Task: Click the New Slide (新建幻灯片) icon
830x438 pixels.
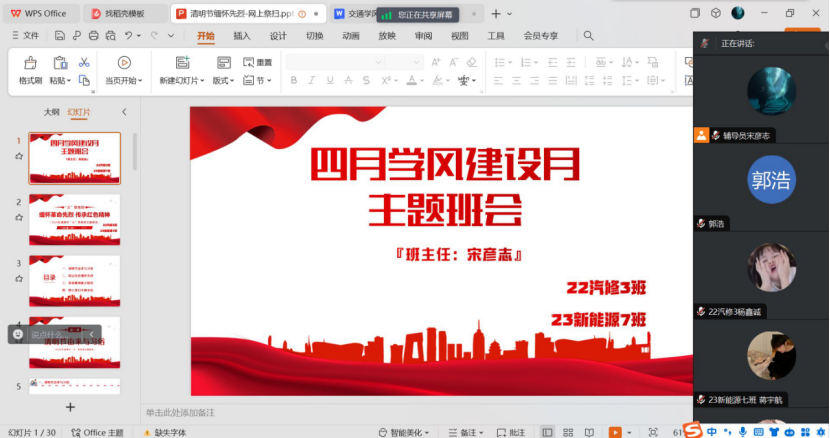Action: pyautogui.click(x=182, y=63)
